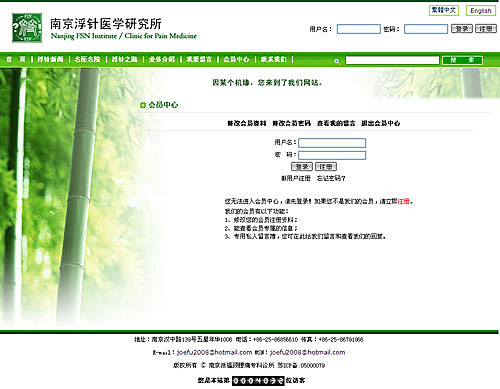Image resolution: width=500 pixels, height=389 pixels.
Task: Click the header 注册 register button
Action: tap(486, 29)
